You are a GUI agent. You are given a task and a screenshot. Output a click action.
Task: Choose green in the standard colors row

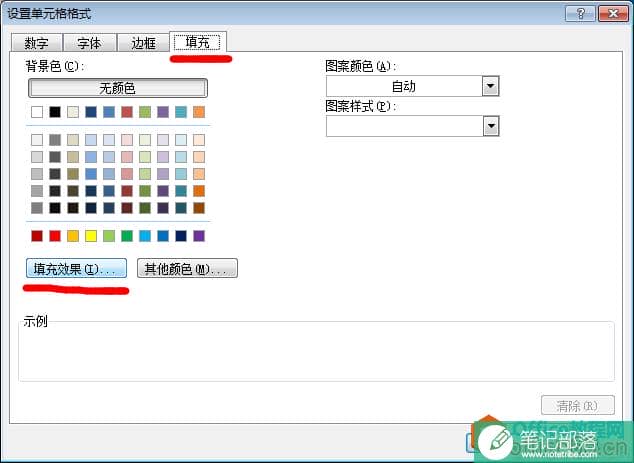pyautogui.click(x=127, y=236)
